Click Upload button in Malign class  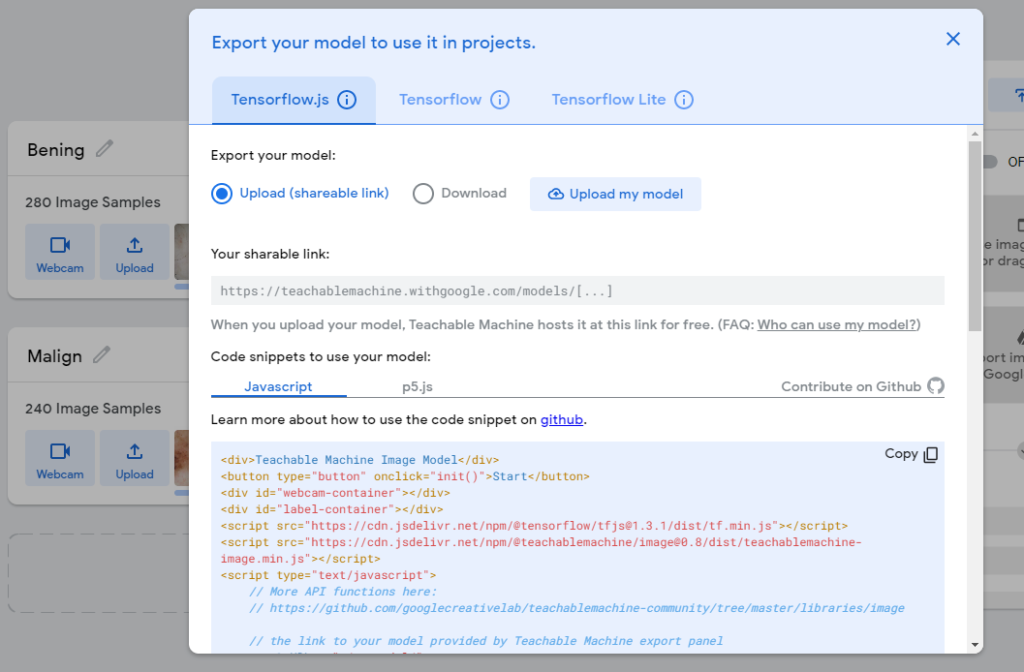click(x=135, y=458)
